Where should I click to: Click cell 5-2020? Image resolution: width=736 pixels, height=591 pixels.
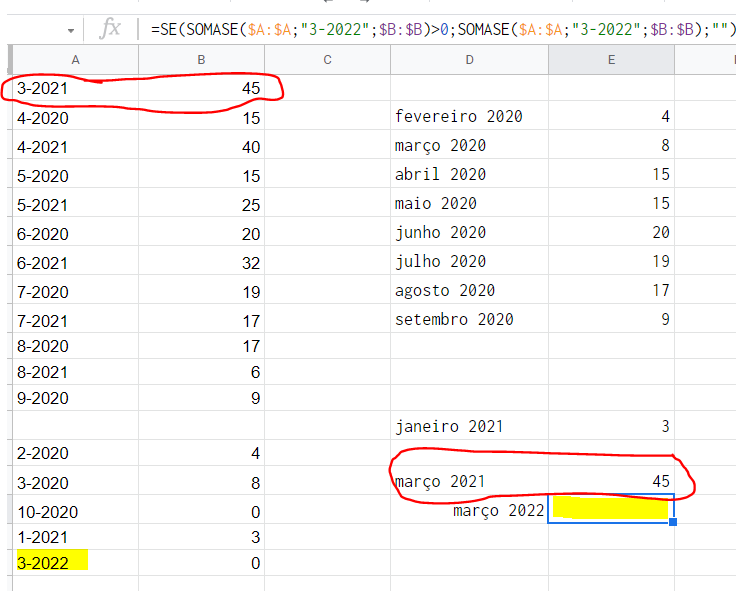(x=75, y=176)
